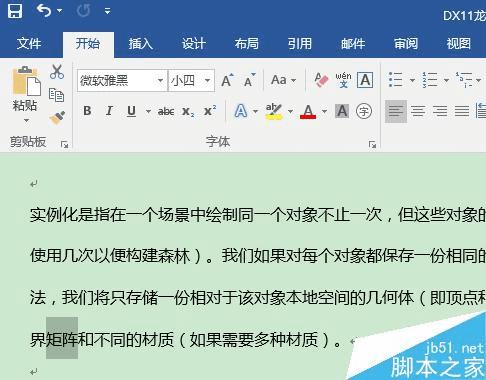Image resolution: width=486 pixels, height=380 pixels.
Task: Paste using the clipboard icon
Action: point(26,81)
